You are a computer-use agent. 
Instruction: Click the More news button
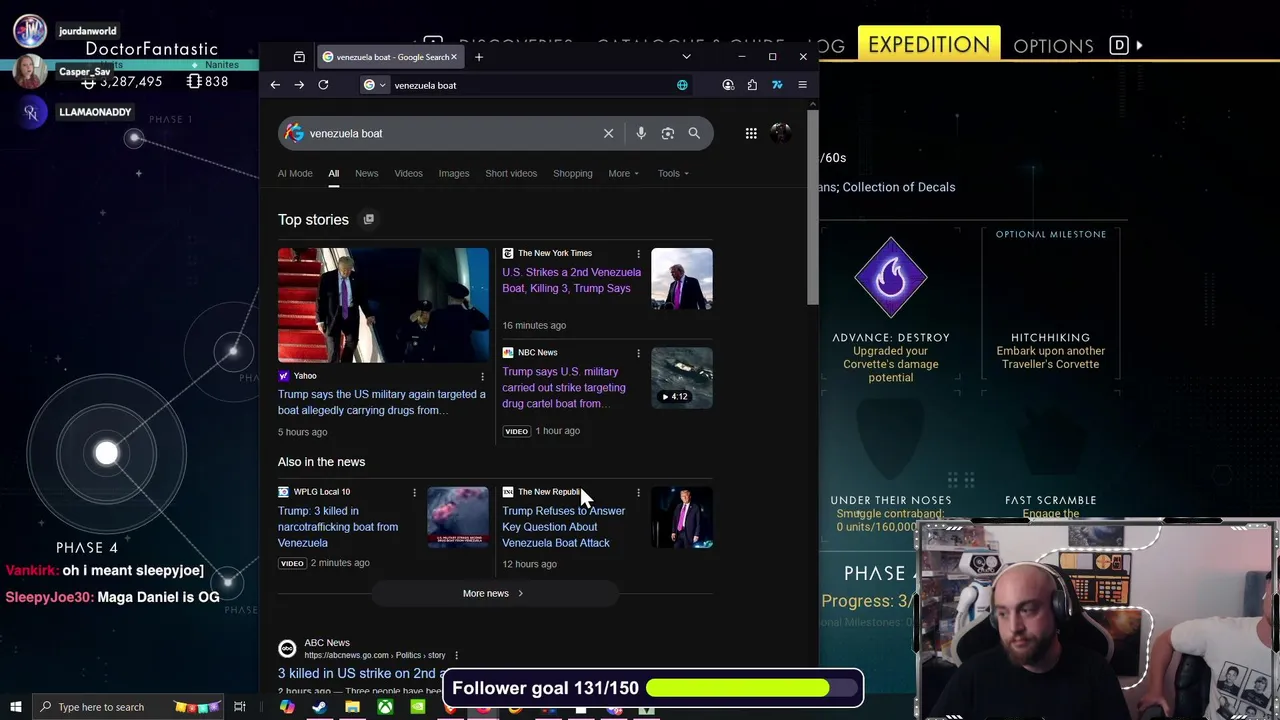tap(493, 593)
